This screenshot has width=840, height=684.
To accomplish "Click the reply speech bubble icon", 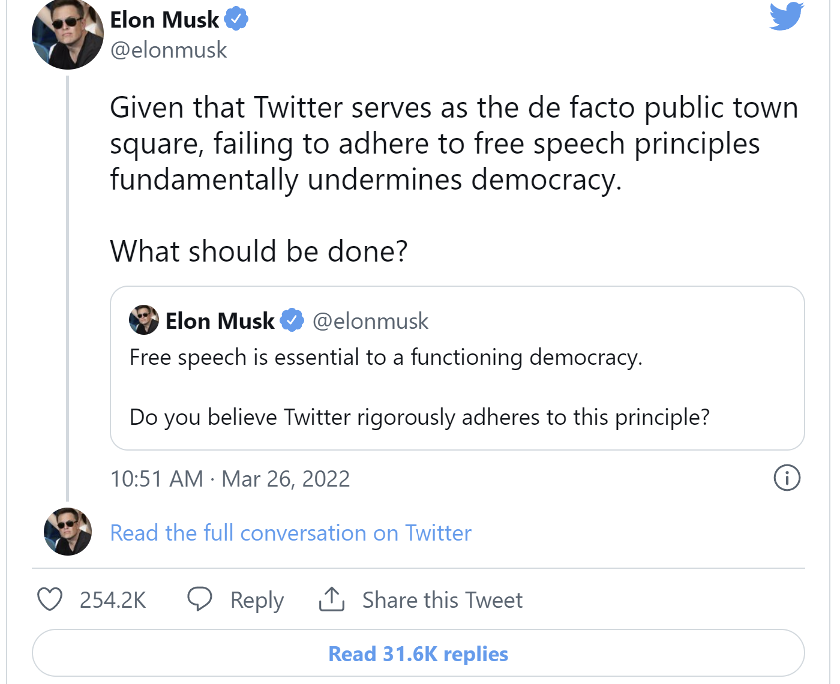I will point(200,600).
